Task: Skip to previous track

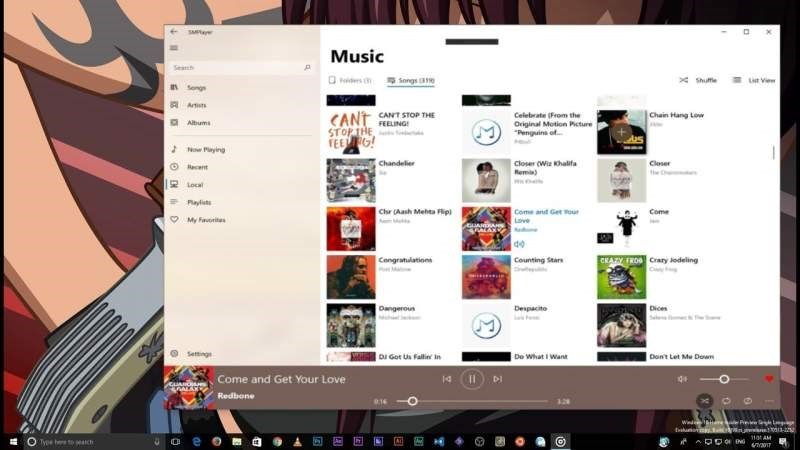Action: (x=446, y=379)
